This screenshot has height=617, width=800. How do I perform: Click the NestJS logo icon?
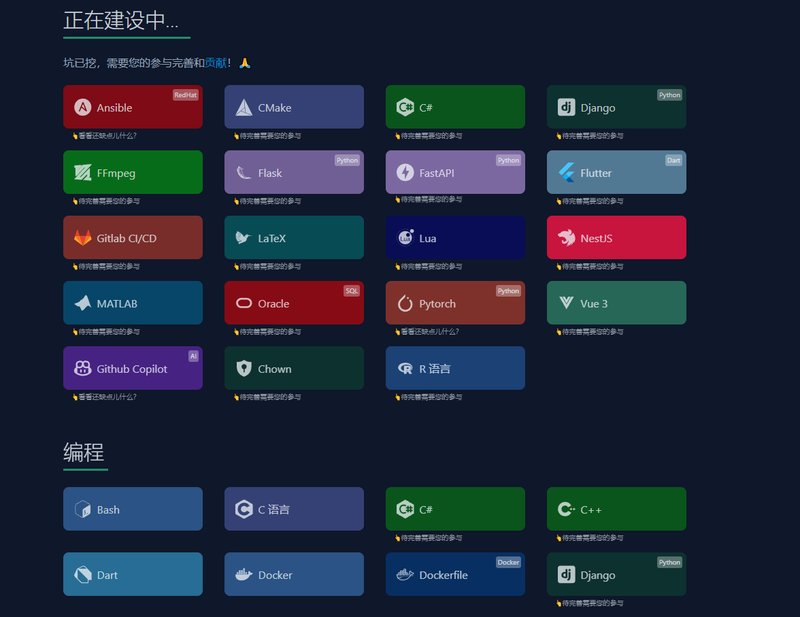[566, 238]
